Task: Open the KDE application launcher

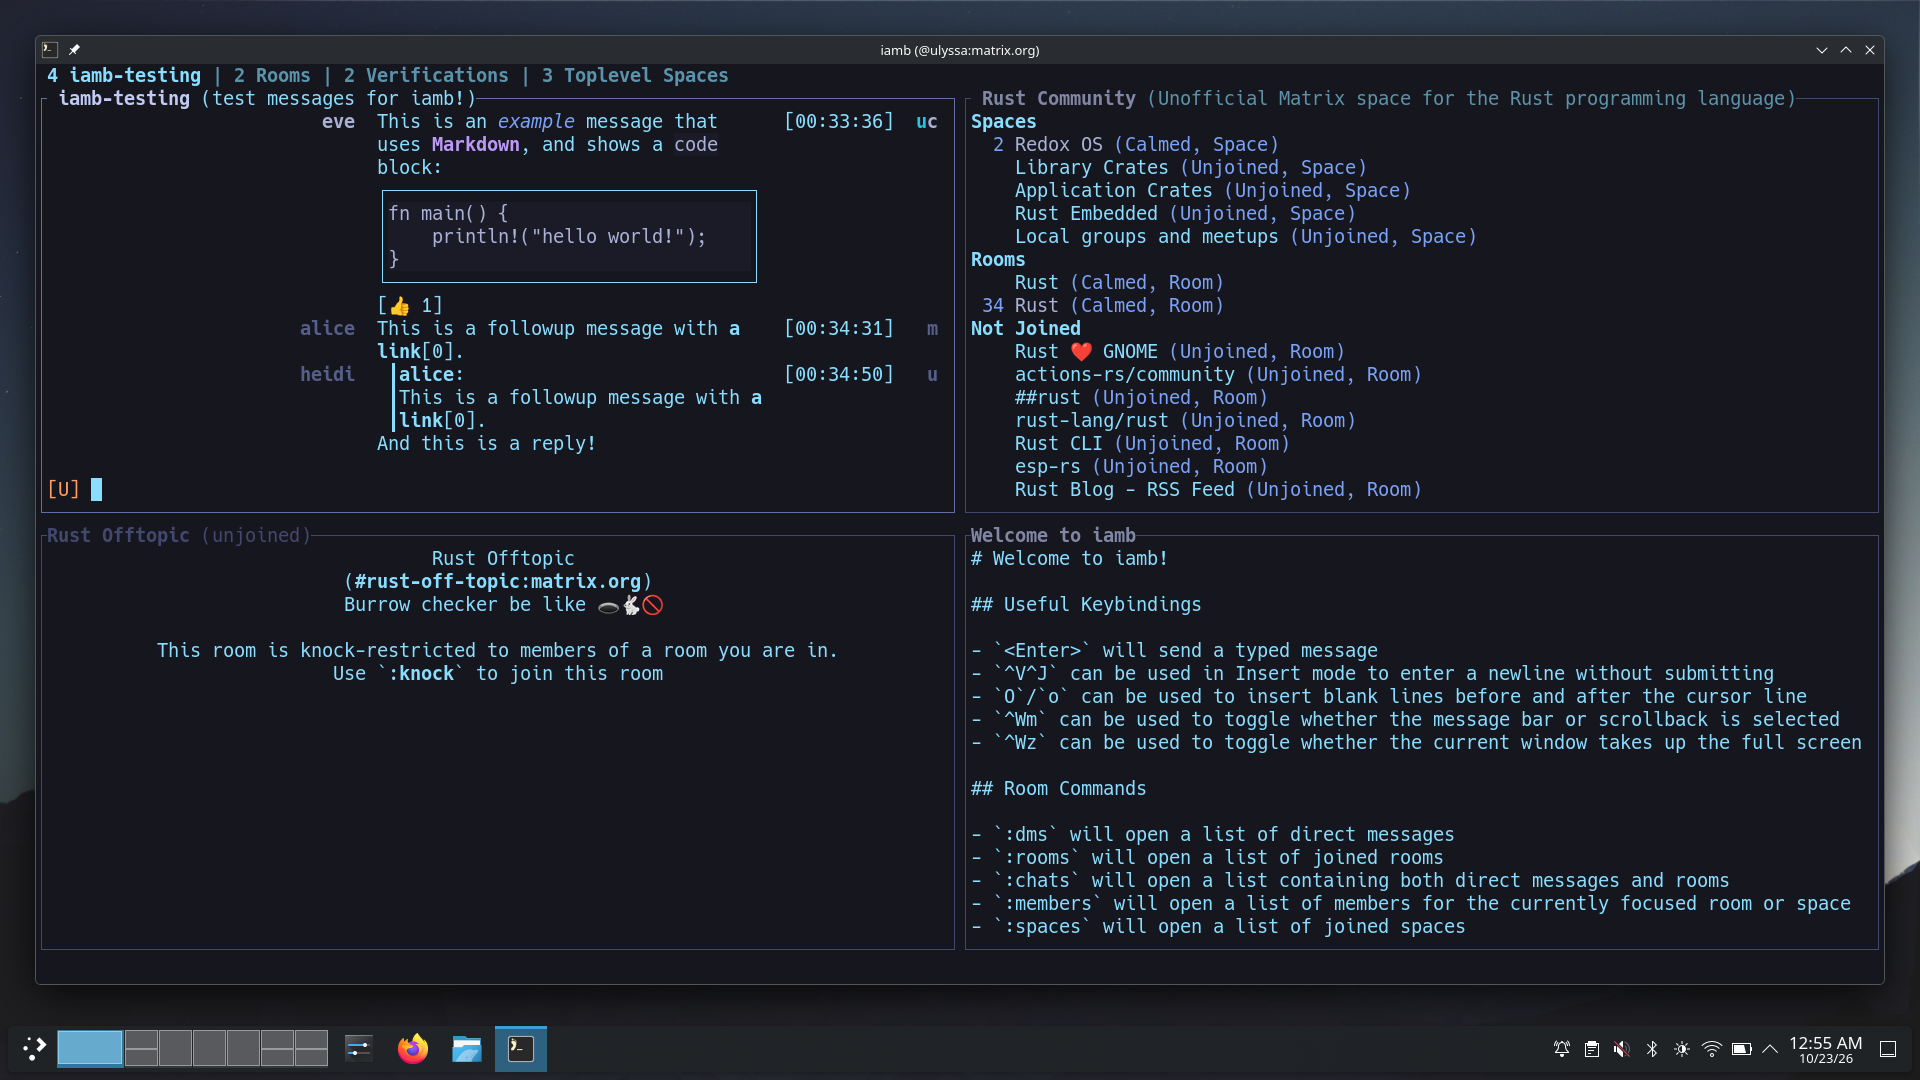Action: [34, 1048]
